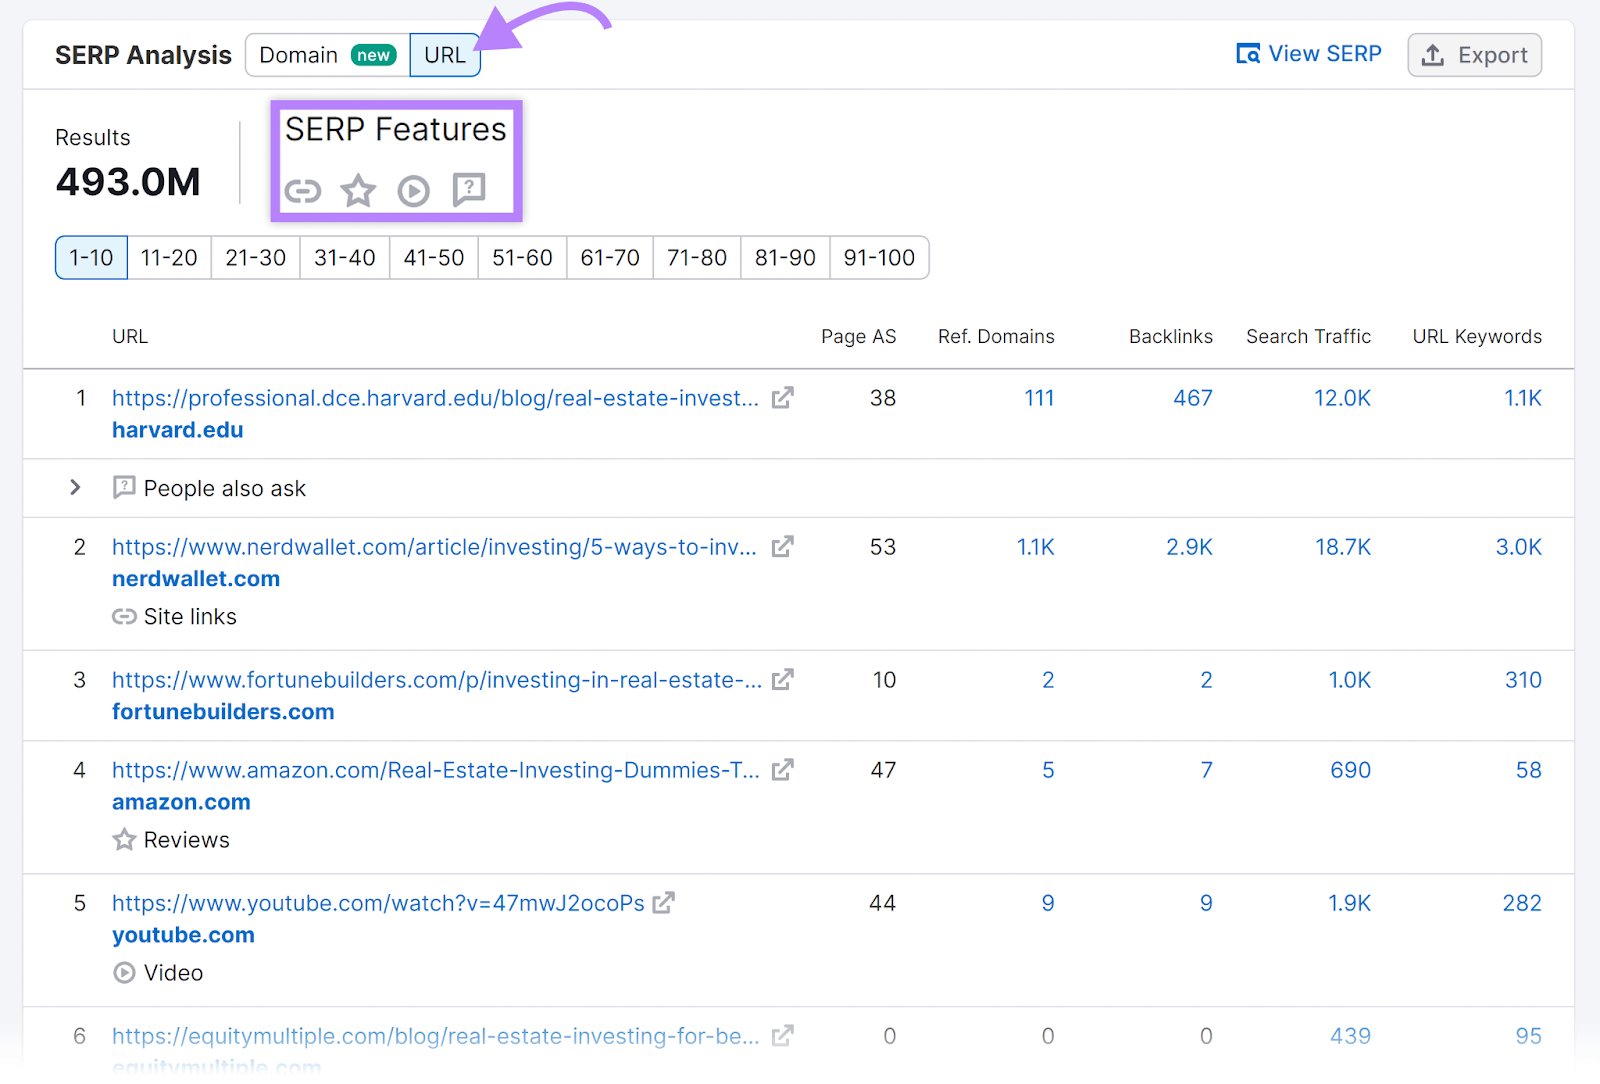This screenshot has height=1084, width=1600.
Task: Click the Search Traffic column header
Action: pyautogui.click(x=1308, y=337)
